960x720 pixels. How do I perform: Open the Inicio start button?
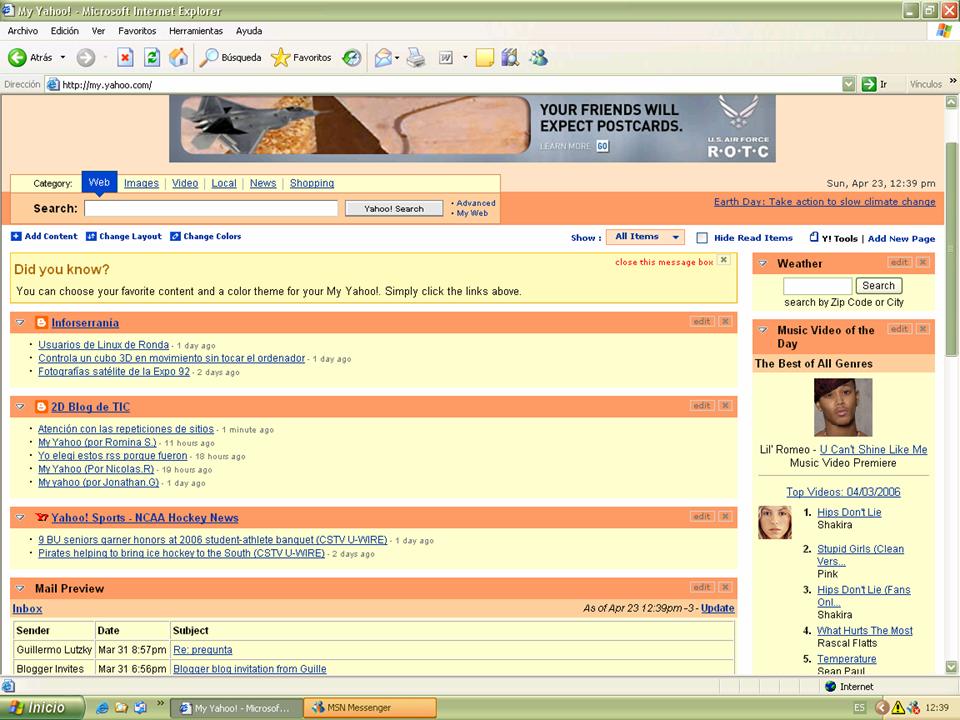[x=41, y=708]
